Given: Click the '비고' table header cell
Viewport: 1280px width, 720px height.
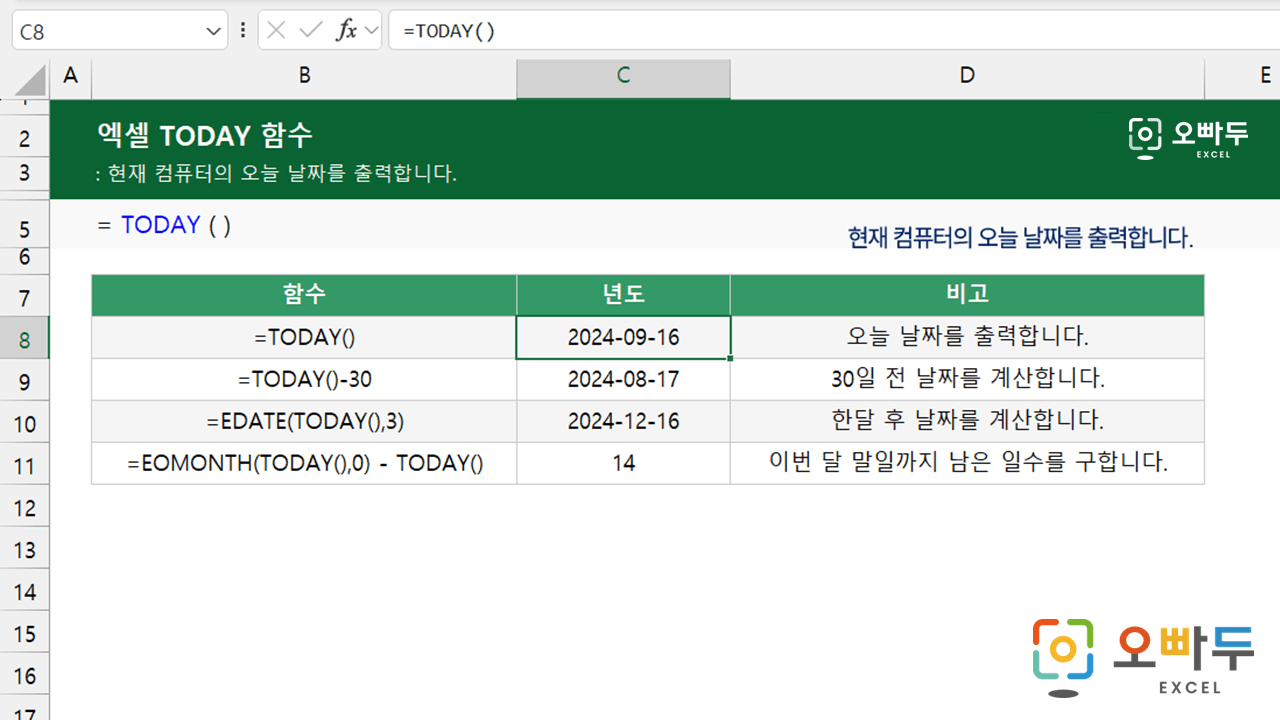Looking at the screenshot, I should tap(967, 295).
